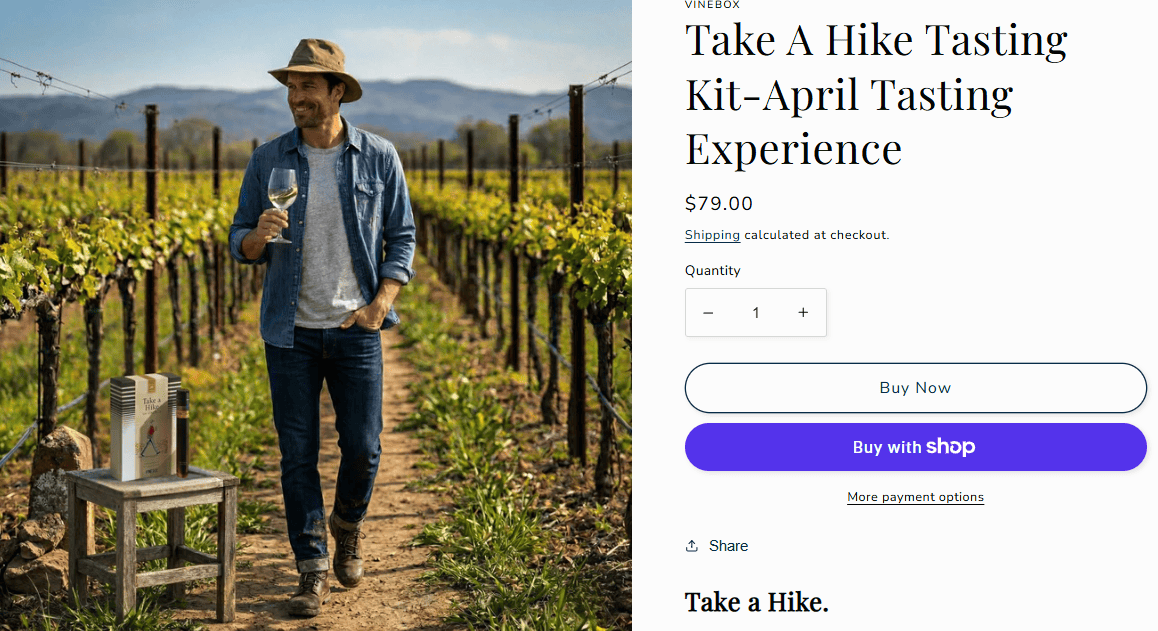Click the Buy with Shop button

[x=915, y=447]
